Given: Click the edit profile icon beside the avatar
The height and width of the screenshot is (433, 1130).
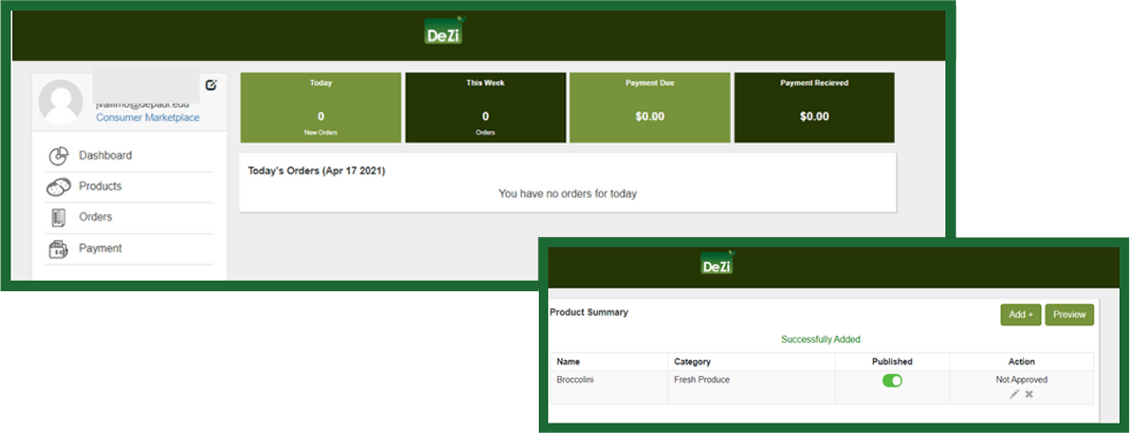Looking at the screenshot, I should (x=211, y=85).
